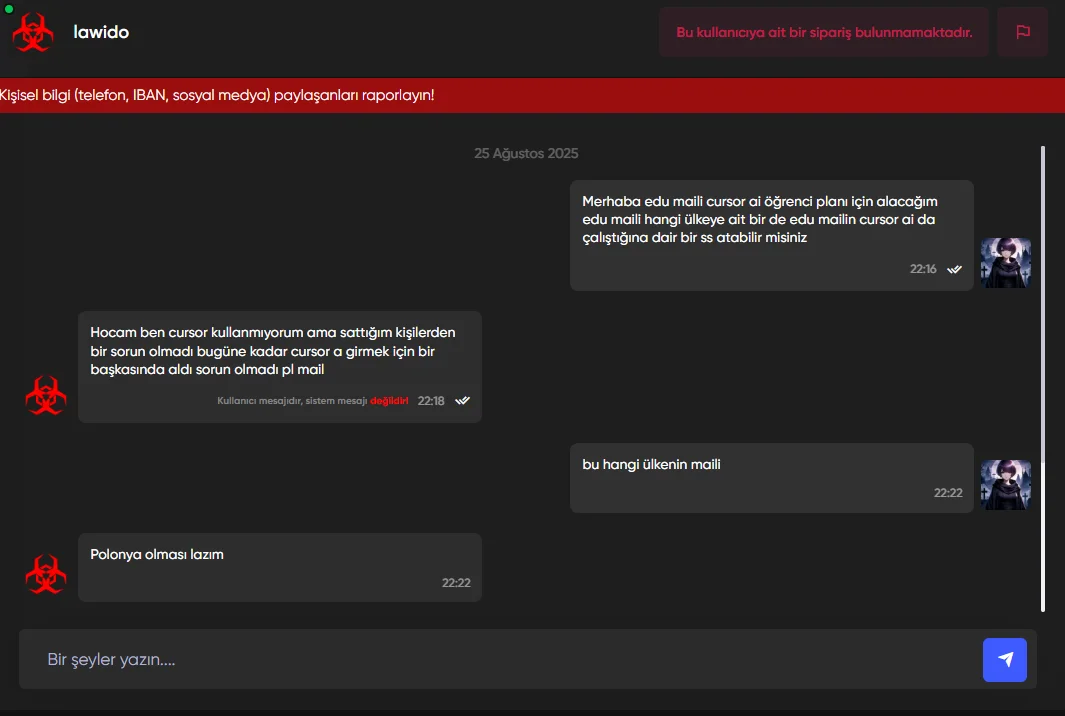Image resolution: width=1065 pixels, height=716 pixels.
Task: Click the 22:22 timestamp on the Polonya message
Action: (456, 583)
